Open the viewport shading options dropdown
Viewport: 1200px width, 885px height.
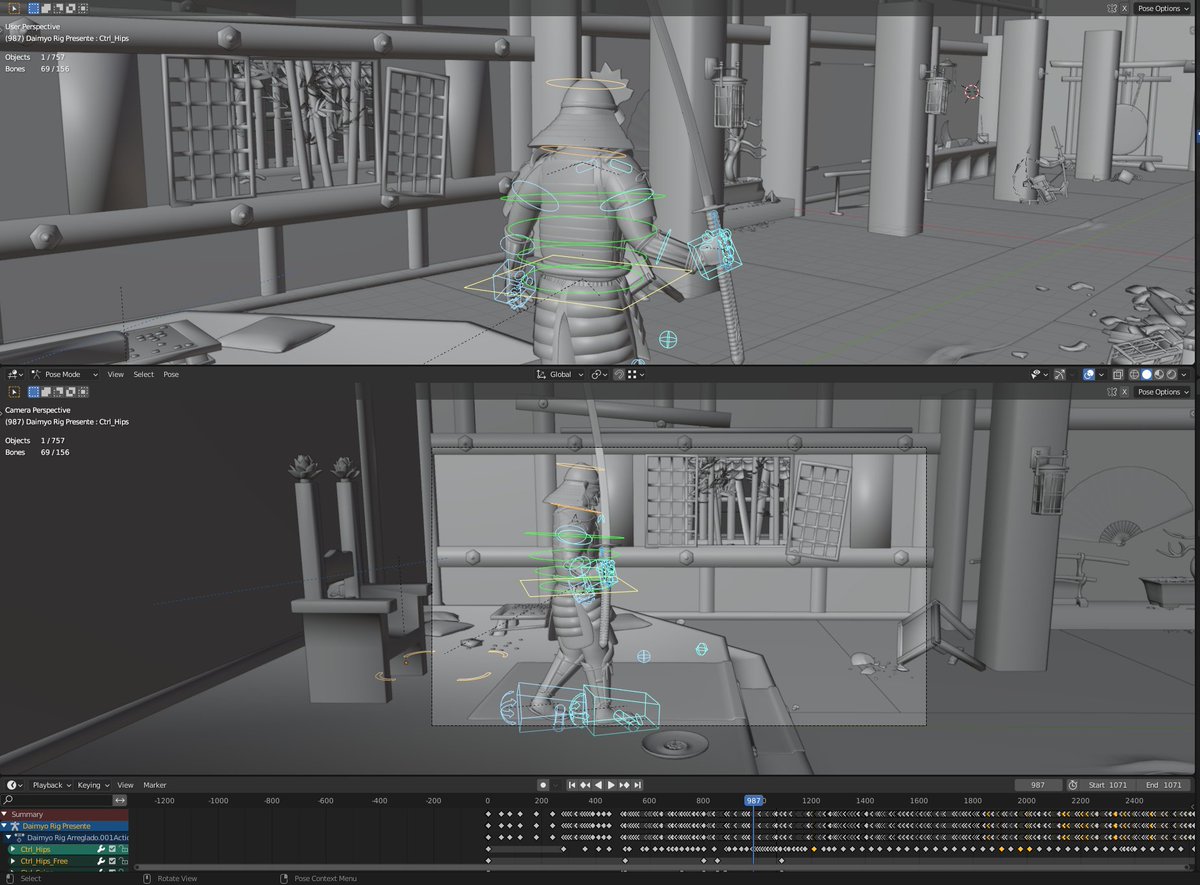[1184, 374]
